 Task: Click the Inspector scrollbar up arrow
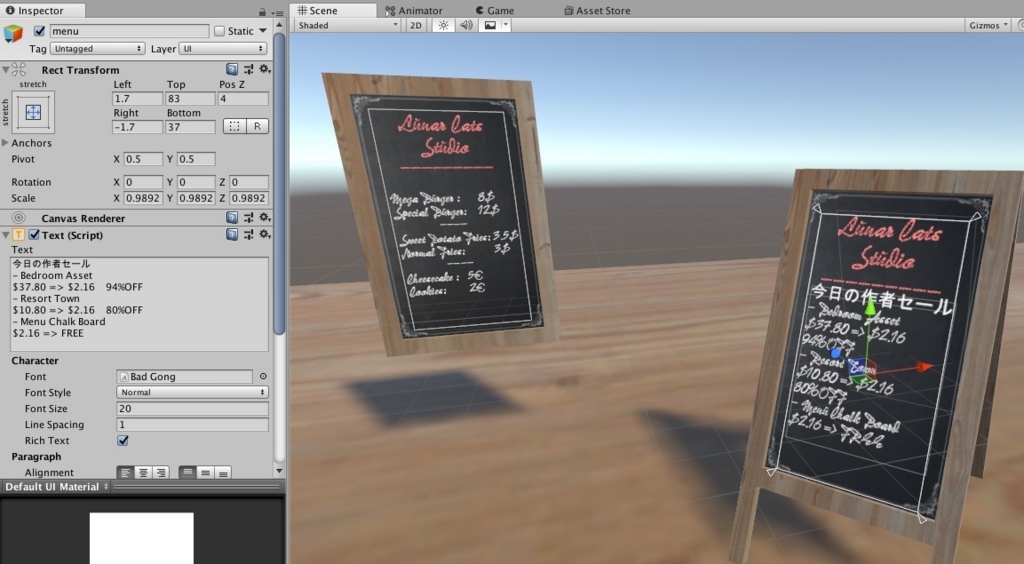click(279, 25)
